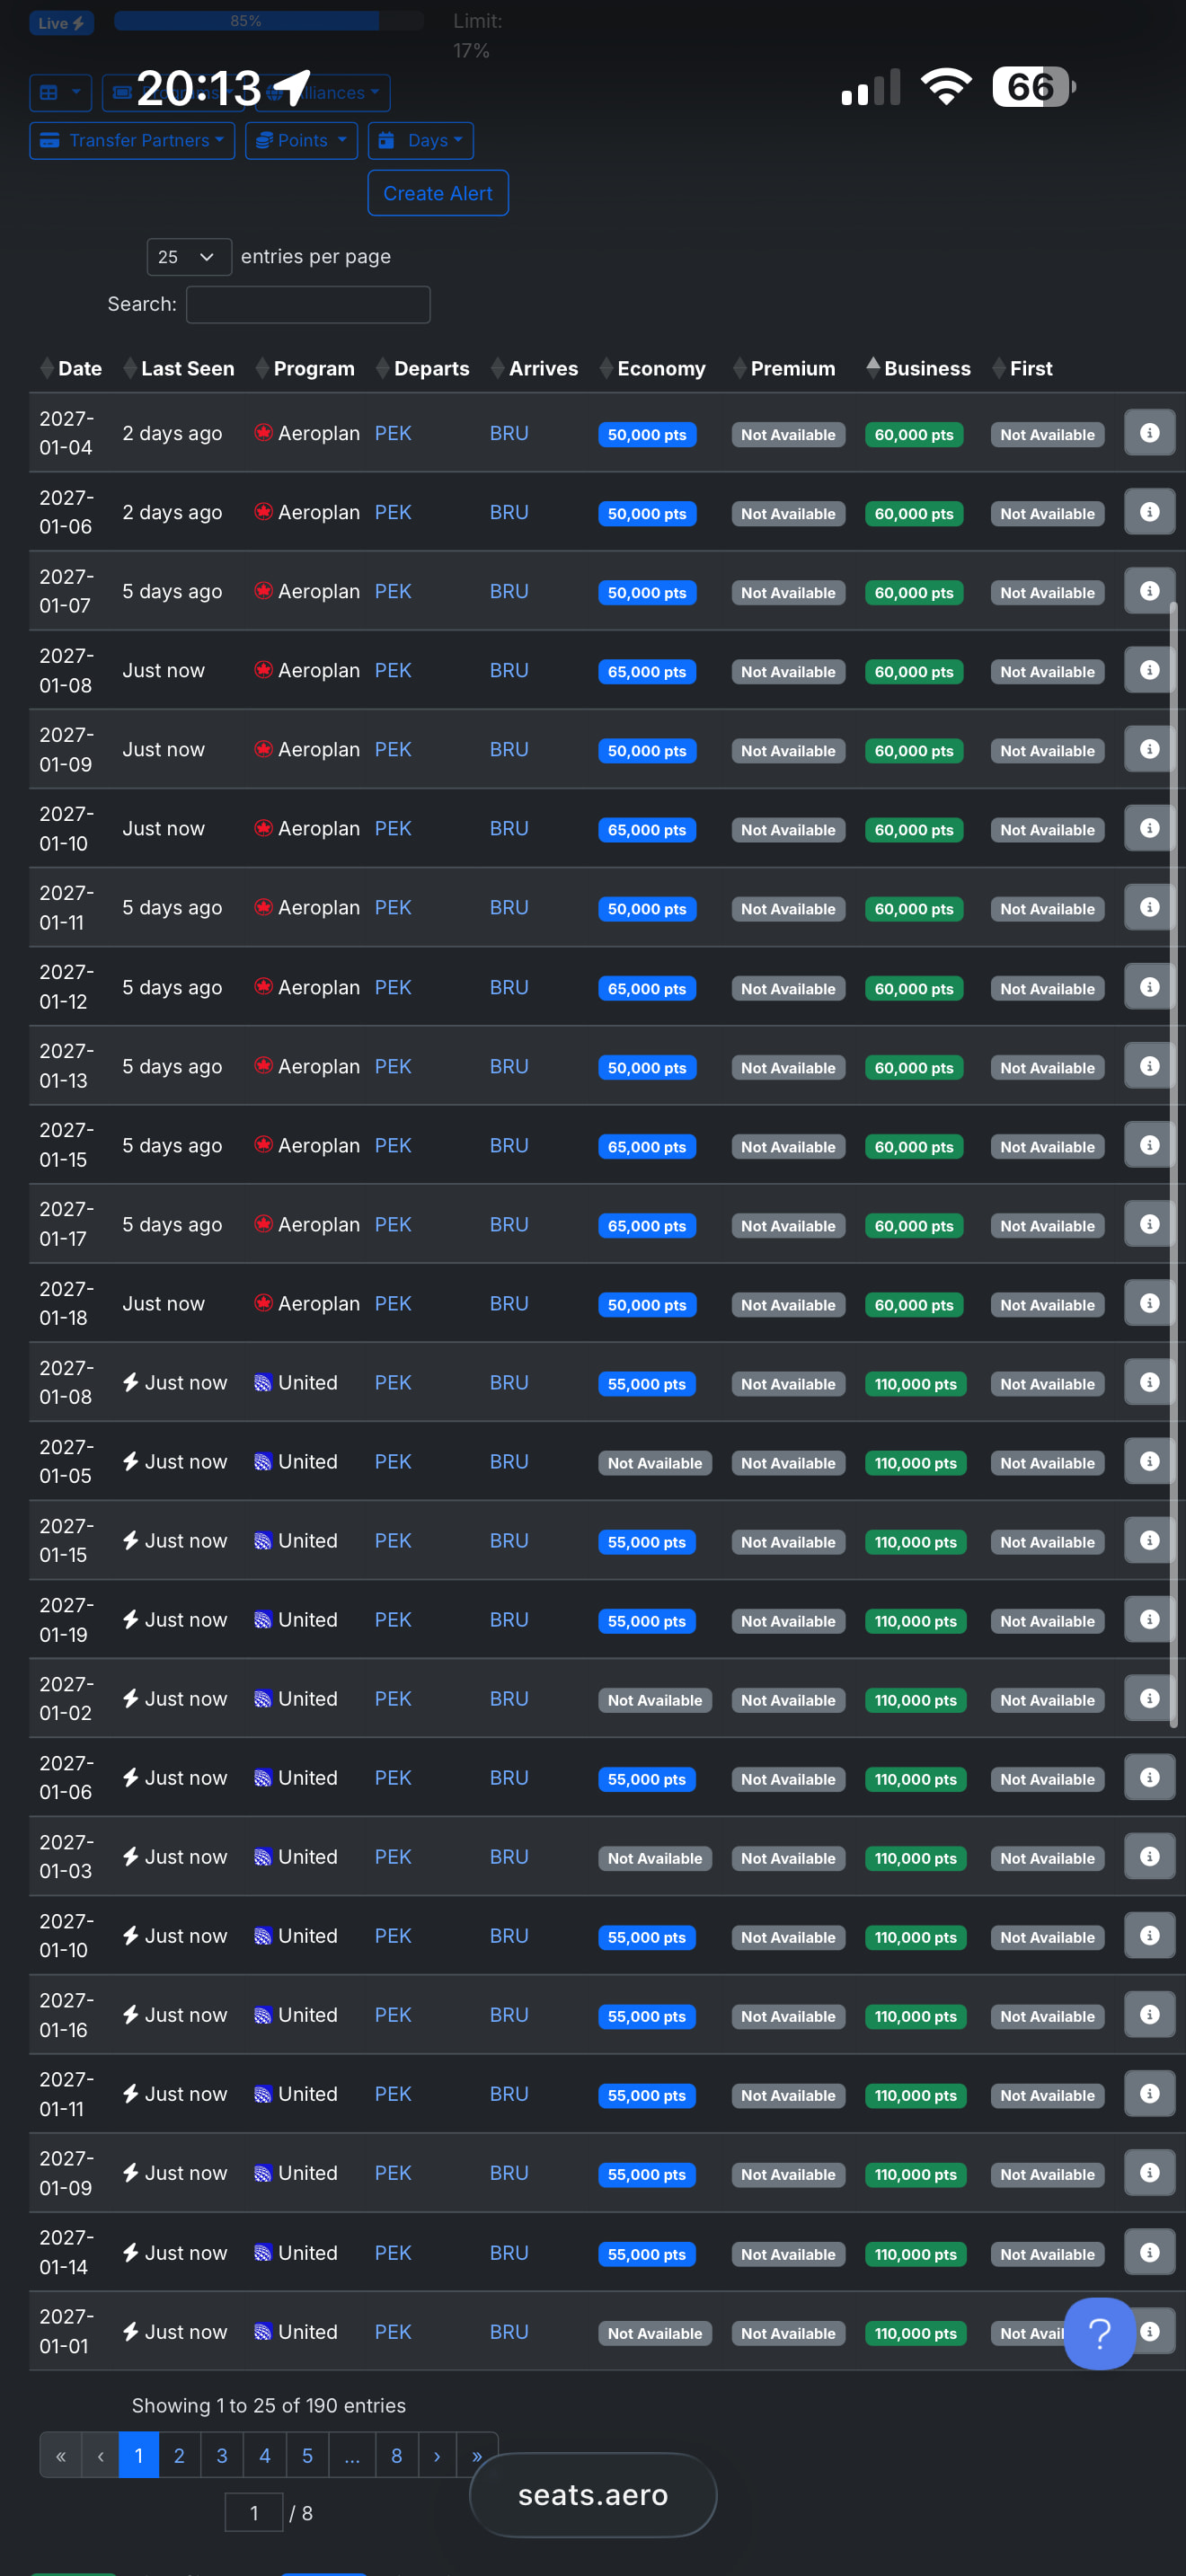The width and height of the screenshot is (1186, 2576).
Task: Change the 25 entries per page selector
Action: pos(188,257)
